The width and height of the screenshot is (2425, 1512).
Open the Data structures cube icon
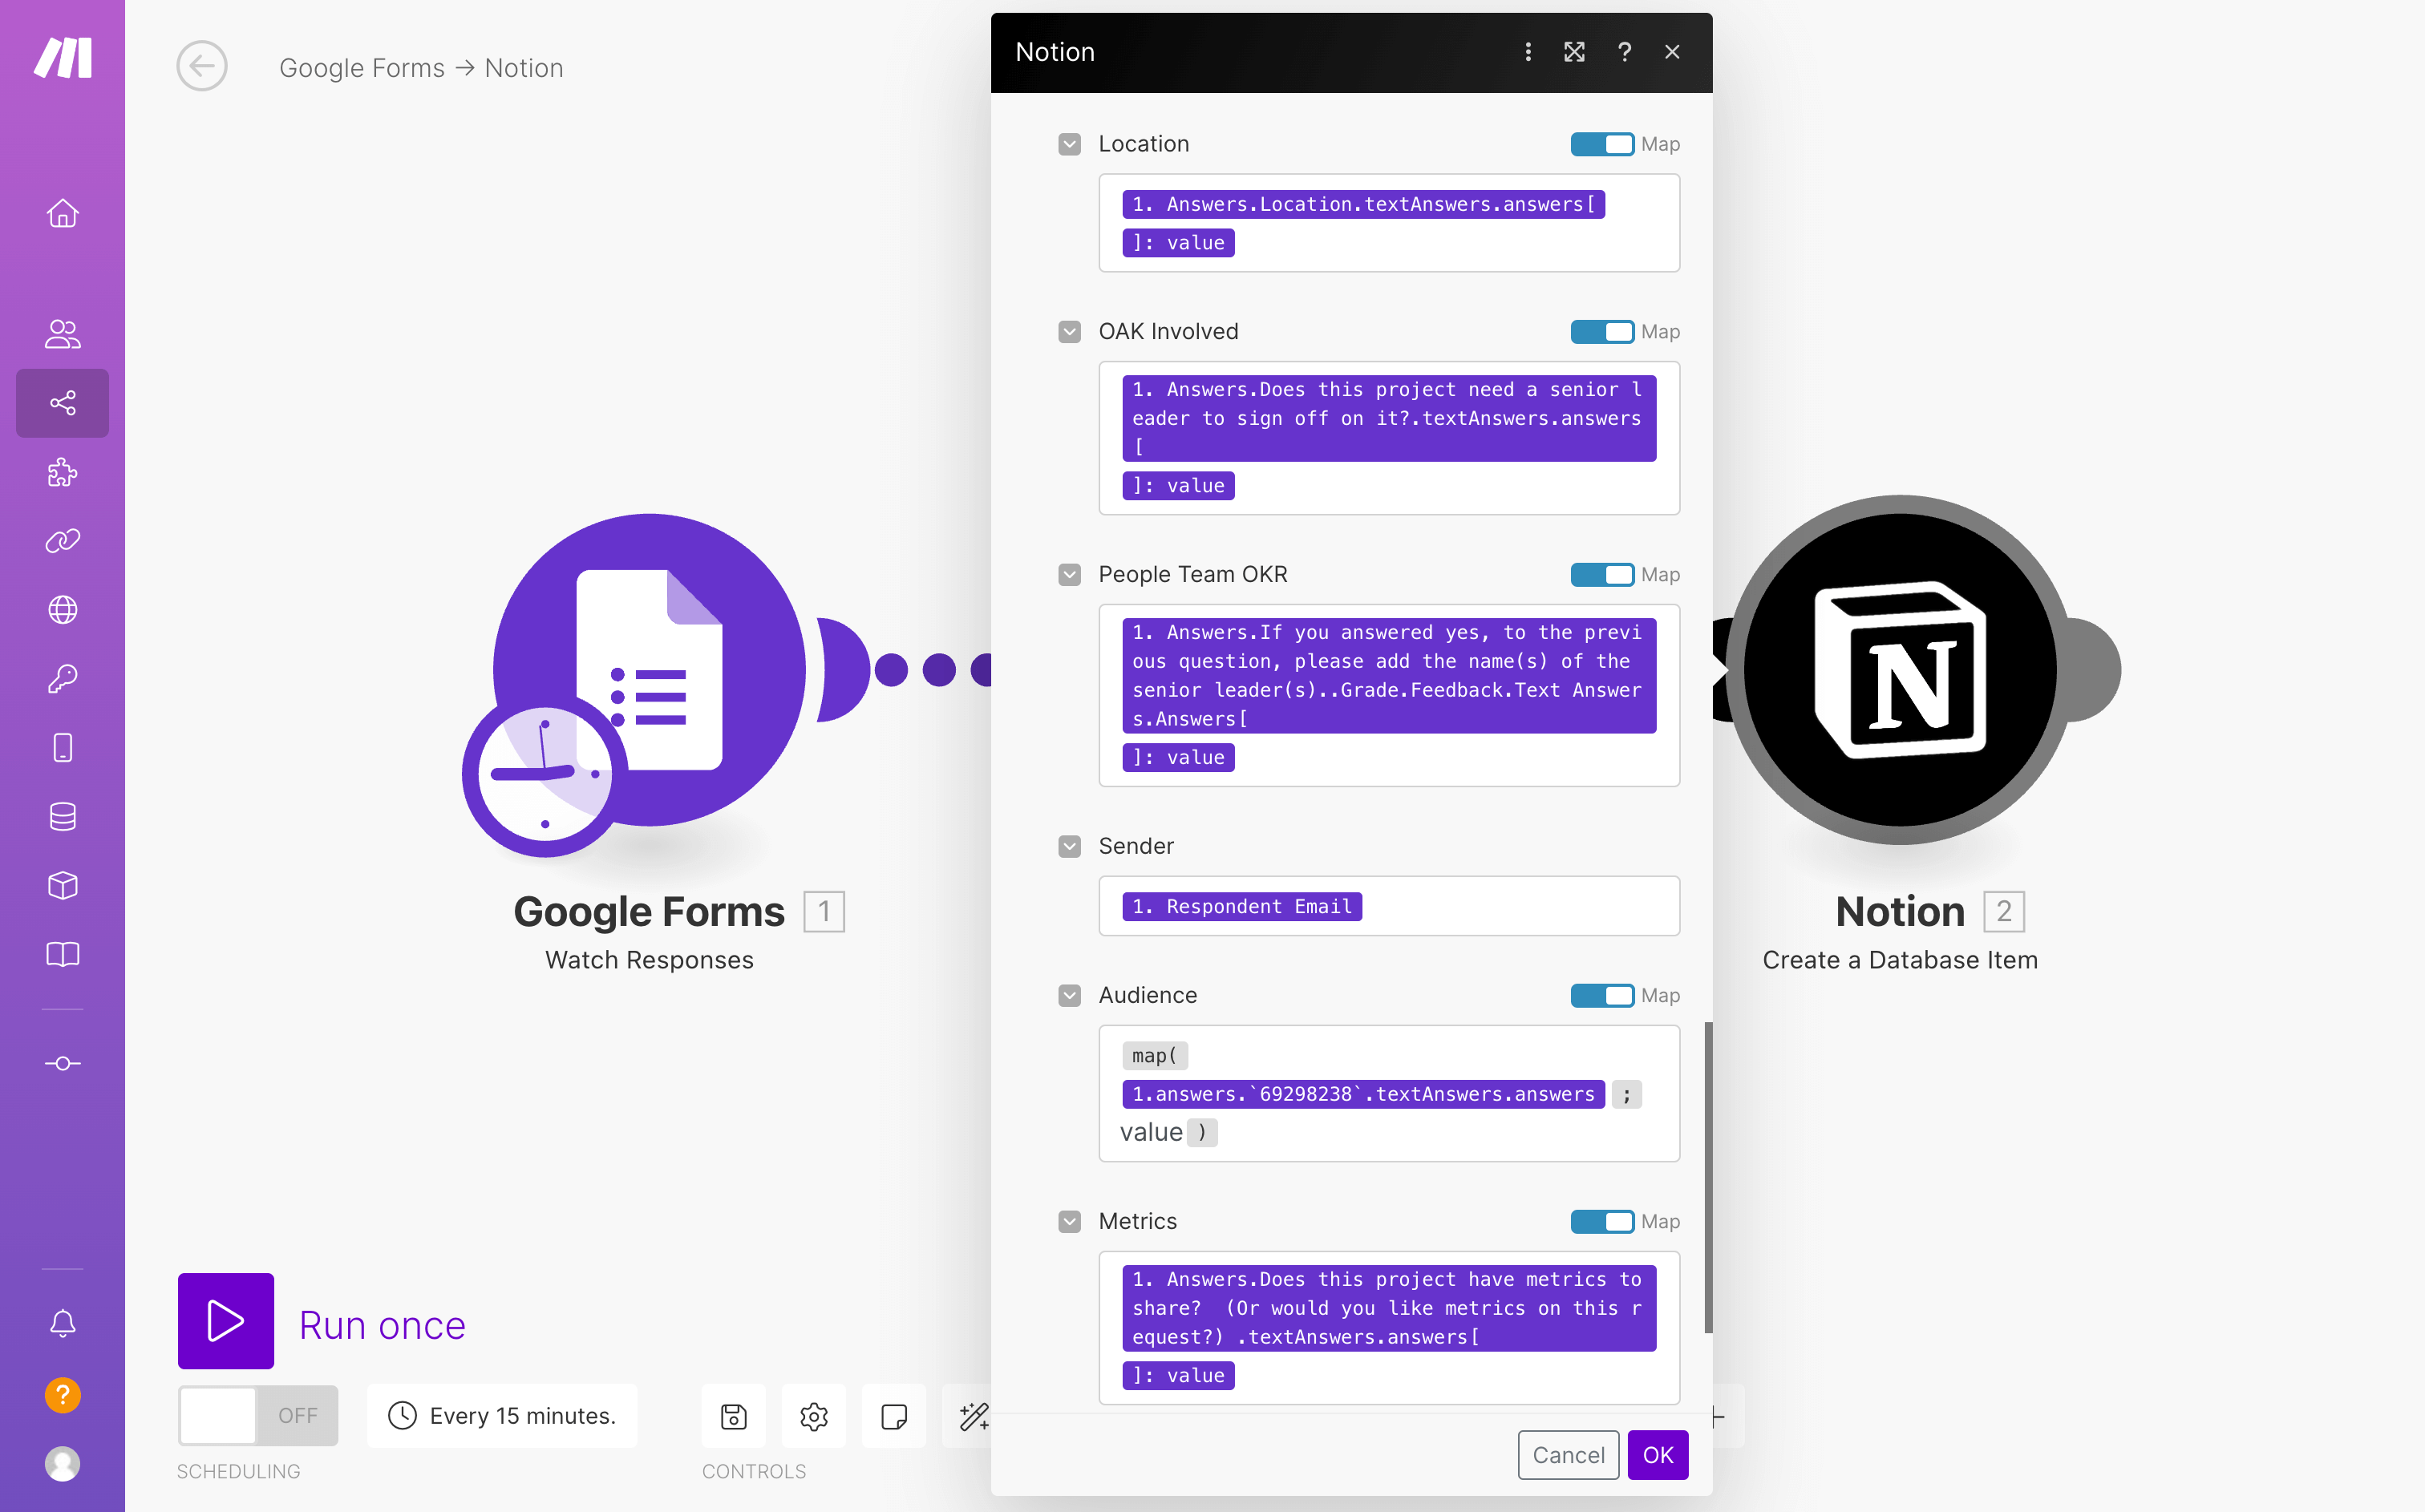[63, 886]
